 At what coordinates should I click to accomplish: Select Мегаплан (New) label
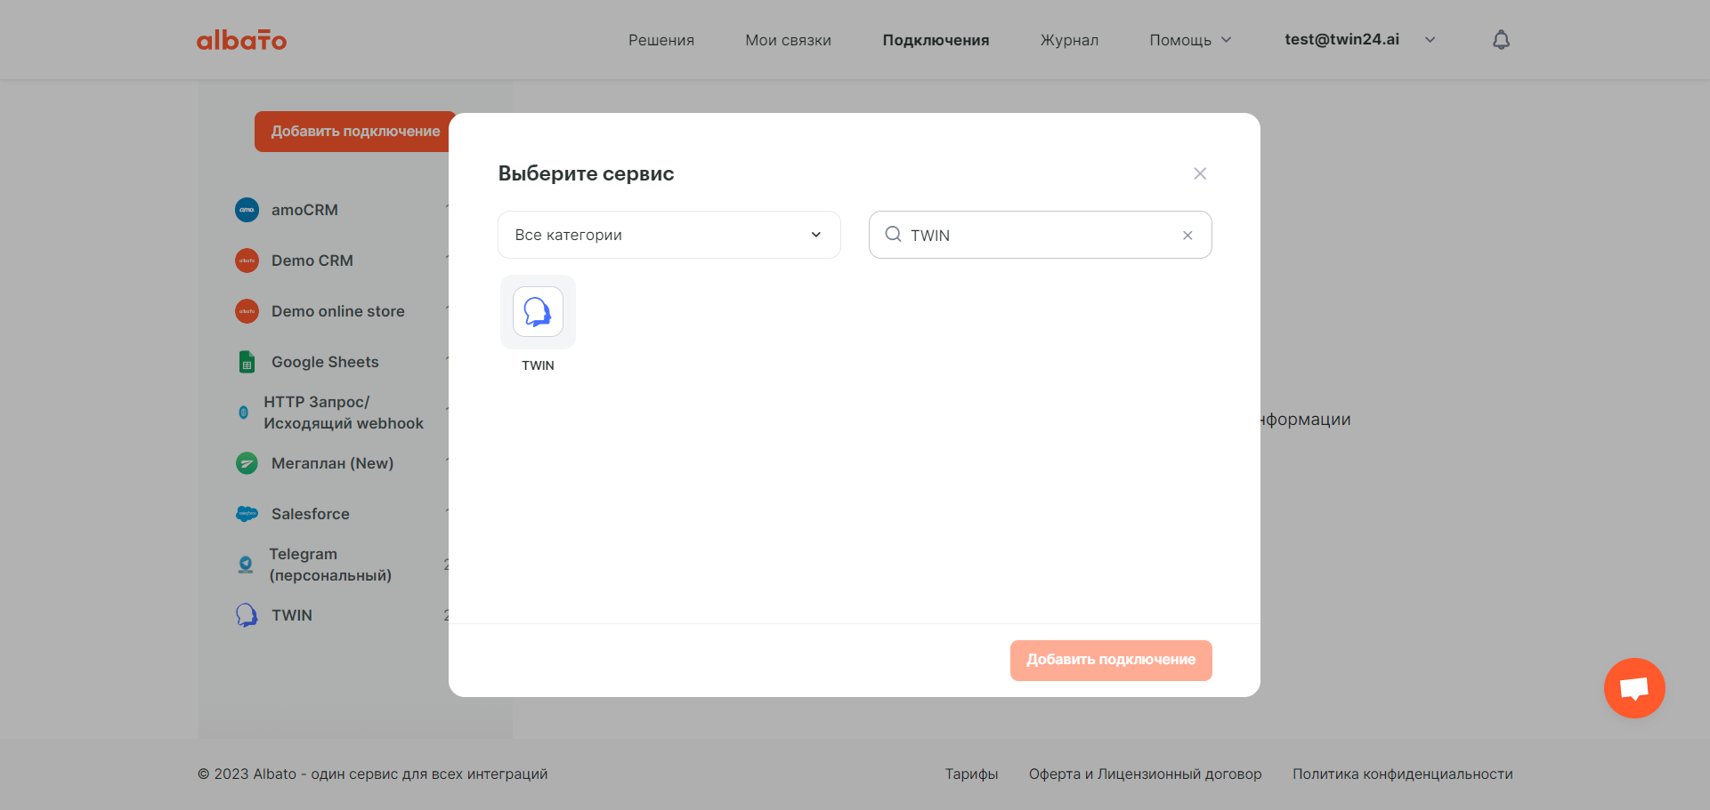(x=332, y=463)
